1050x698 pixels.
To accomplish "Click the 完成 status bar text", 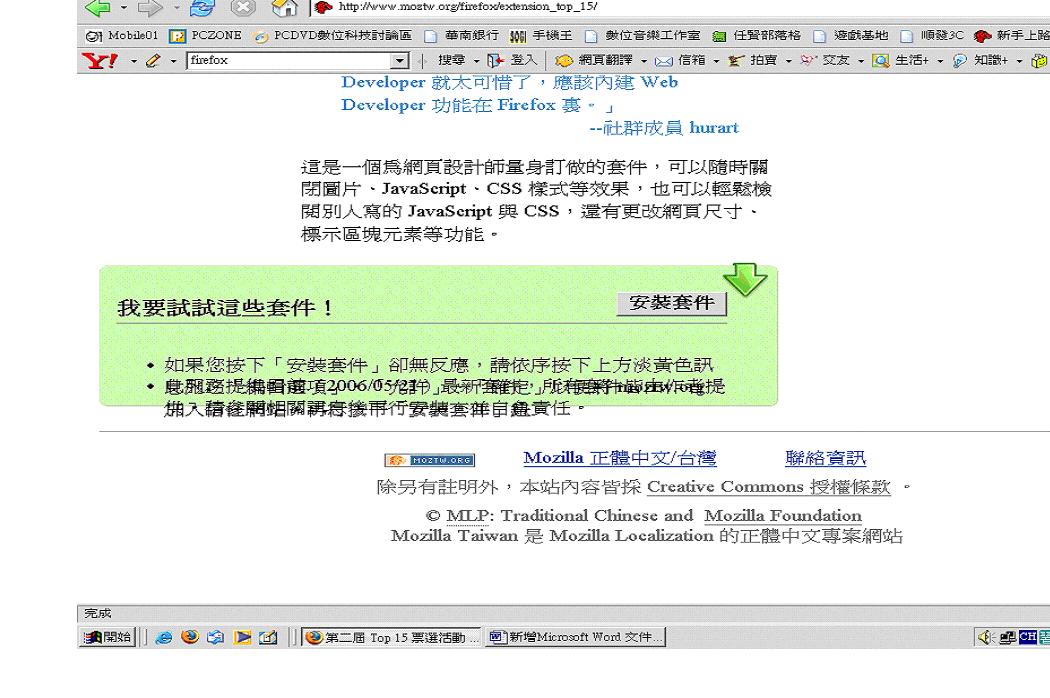I will coord(98,613).
